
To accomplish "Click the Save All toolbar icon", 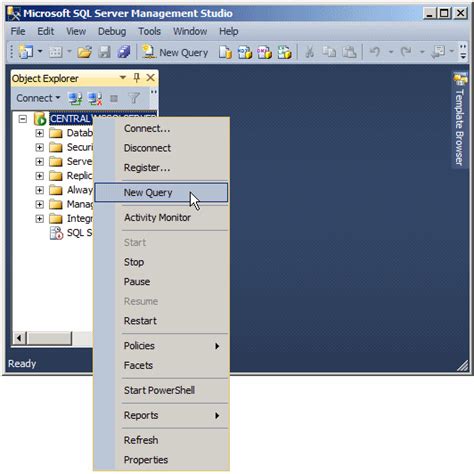I will [x=124, y=52].
